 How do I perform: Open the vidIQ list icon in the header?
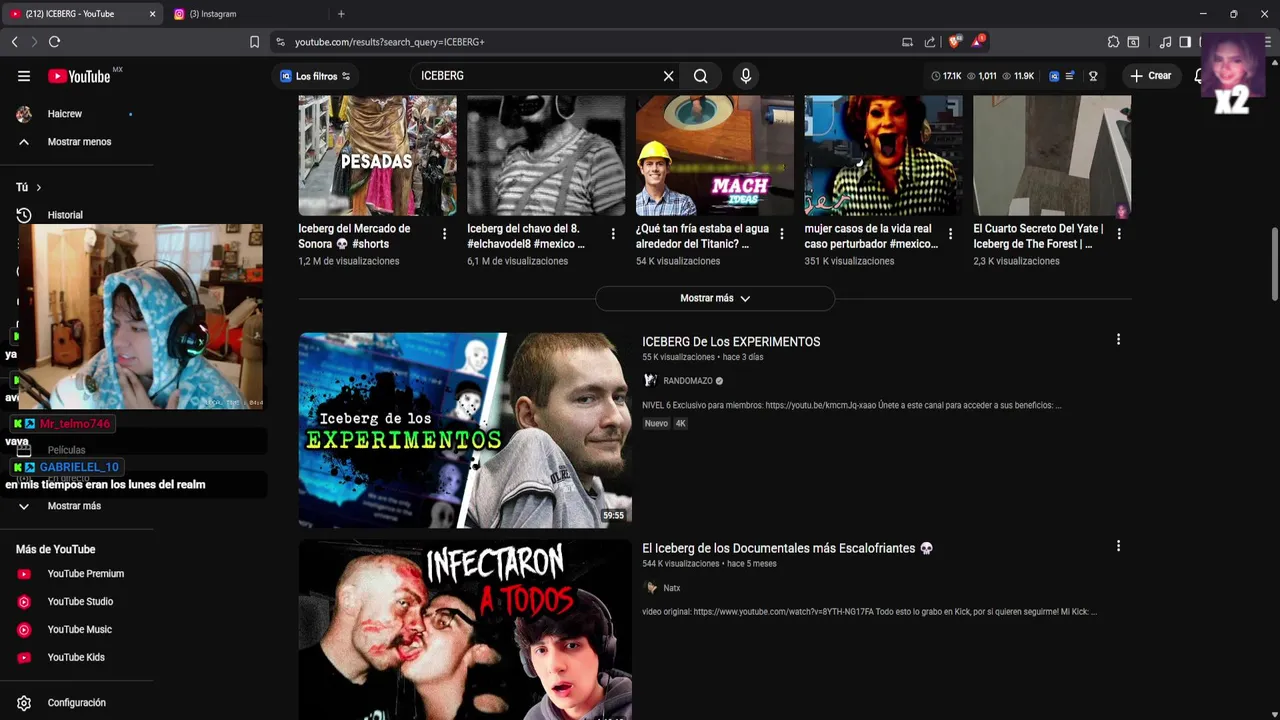[x=1070, y=76]
